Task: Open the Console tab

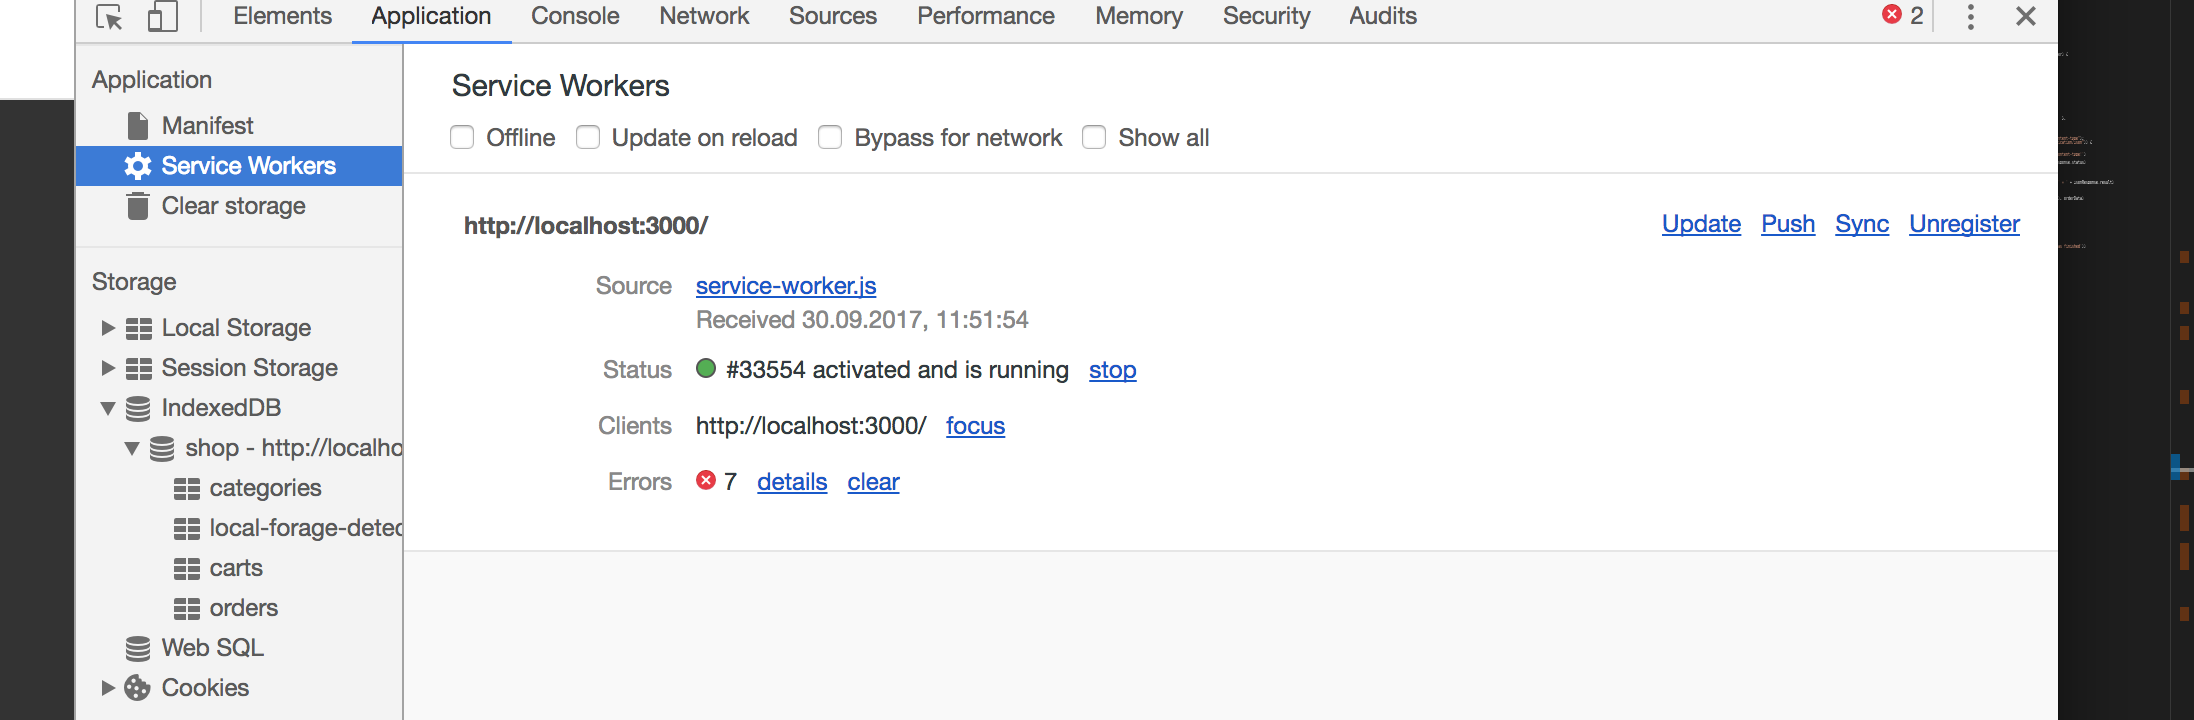Action: (x=575, y=16)
